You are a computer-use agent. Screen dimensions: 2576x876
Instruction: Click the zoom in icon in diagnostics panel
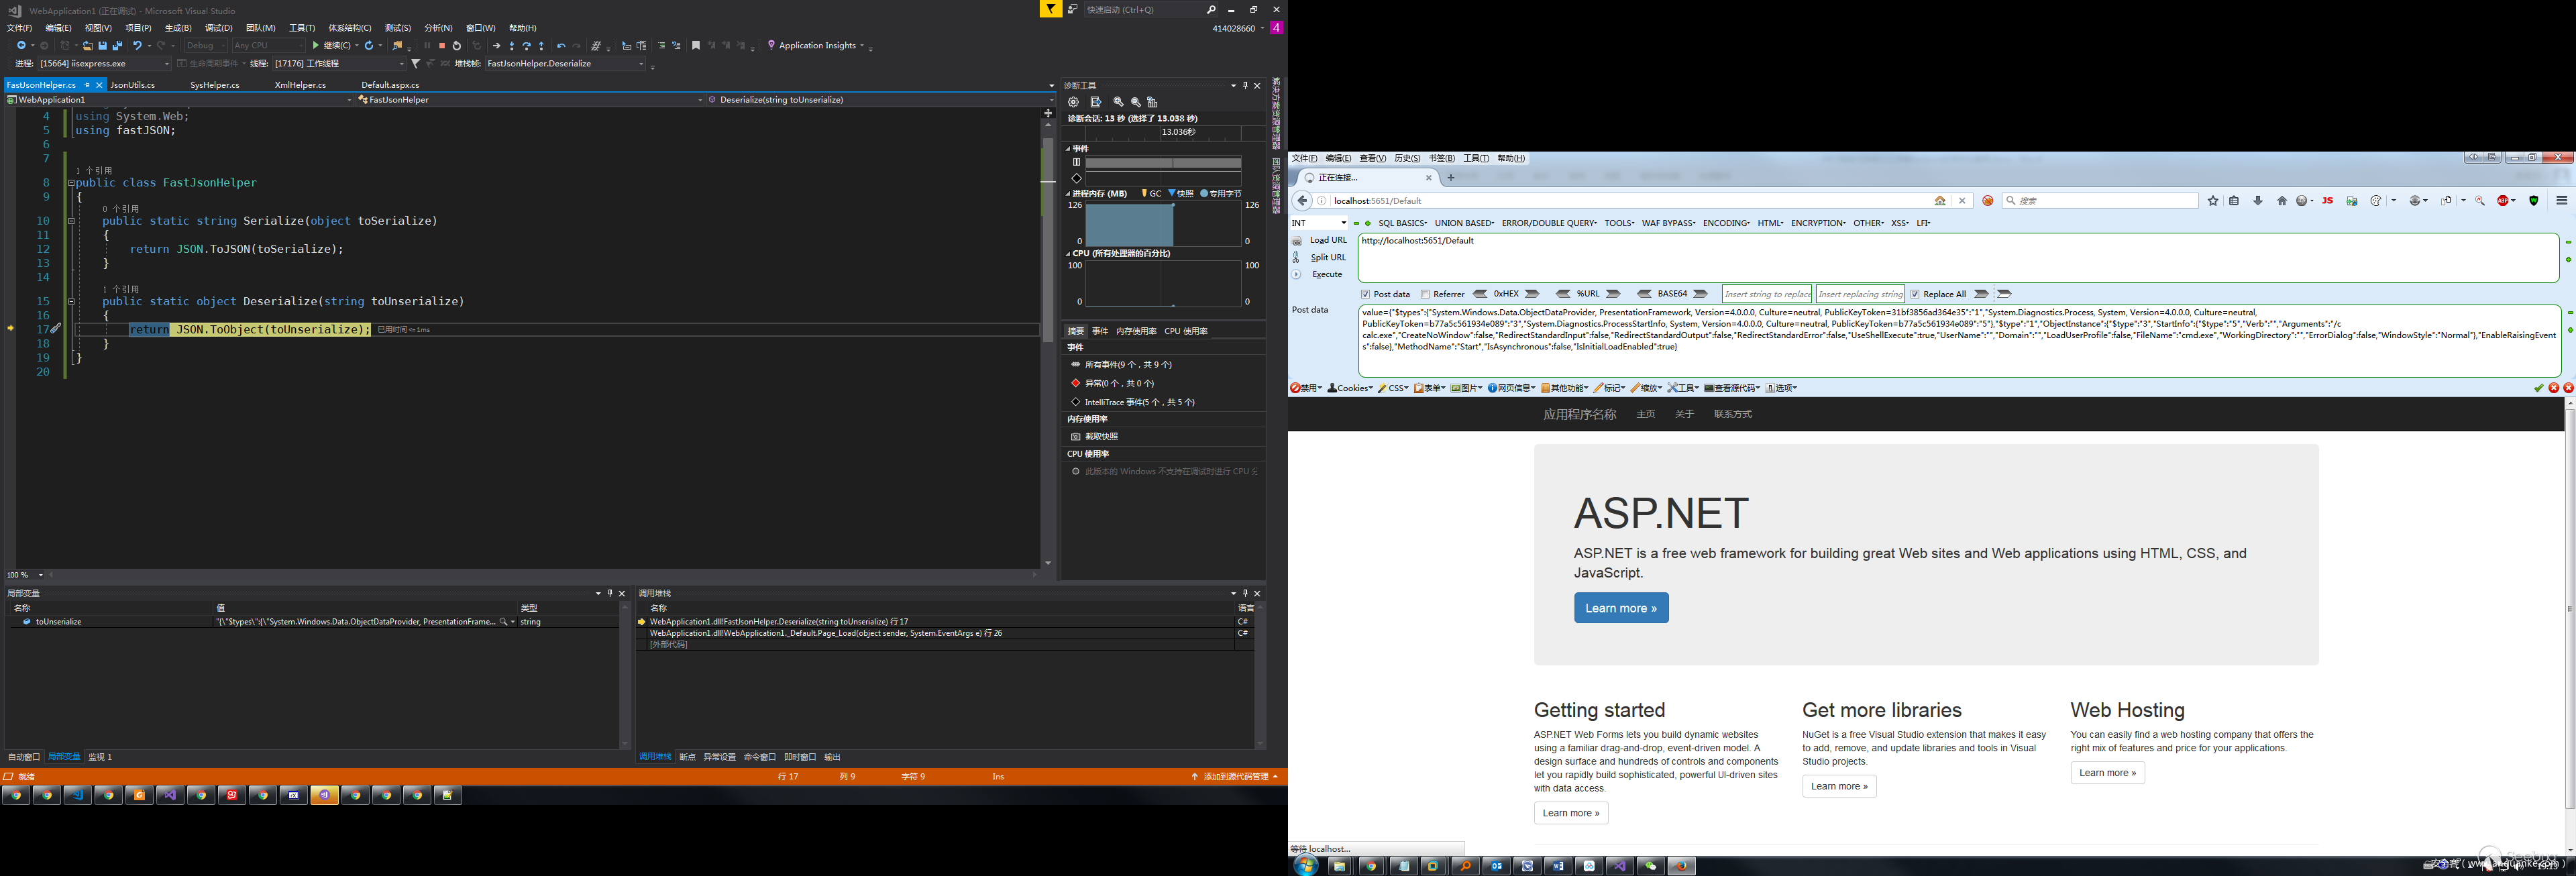pyautogui.click(x=1119, y=102)
